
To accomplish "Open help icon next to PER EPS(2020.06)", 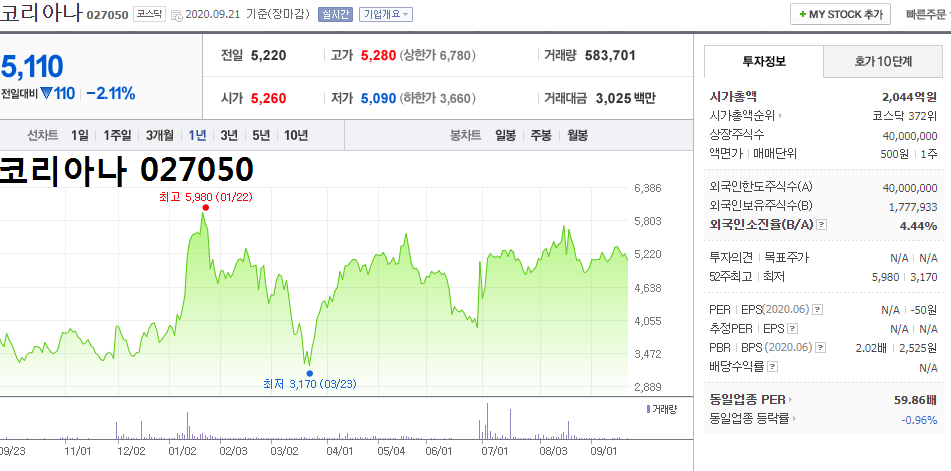I will tap(818, 310).
